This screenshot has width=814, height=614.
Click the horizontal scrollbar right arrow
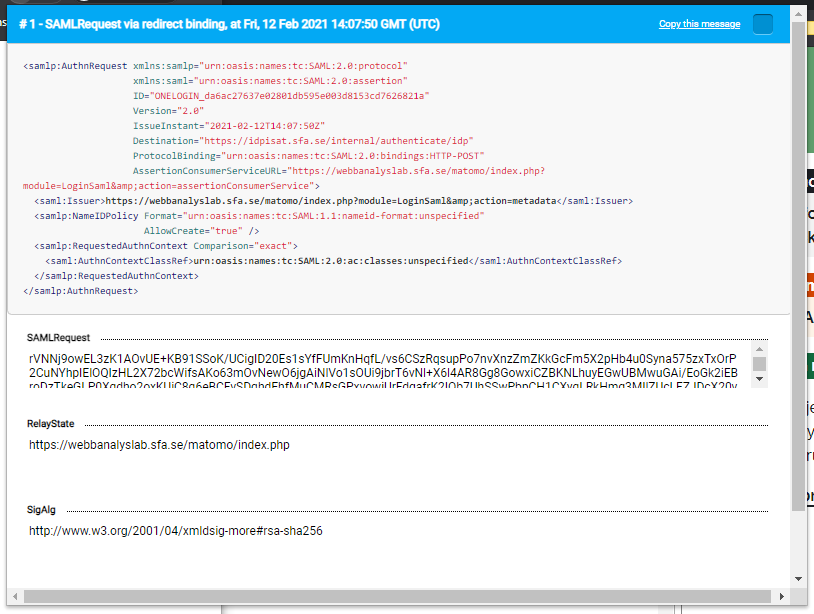(782, 597)
